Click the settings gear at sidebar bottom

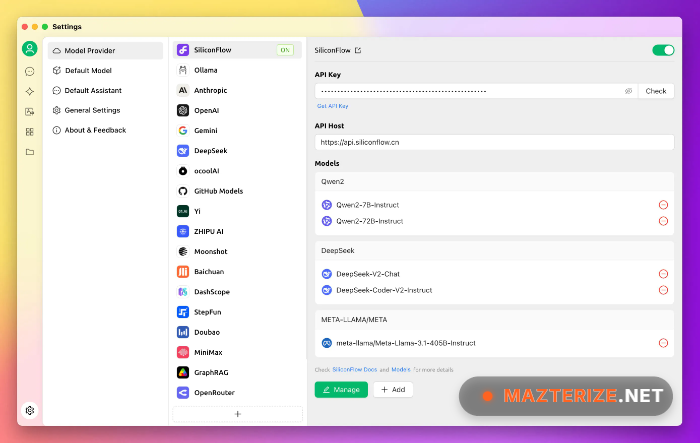(30, 410)
